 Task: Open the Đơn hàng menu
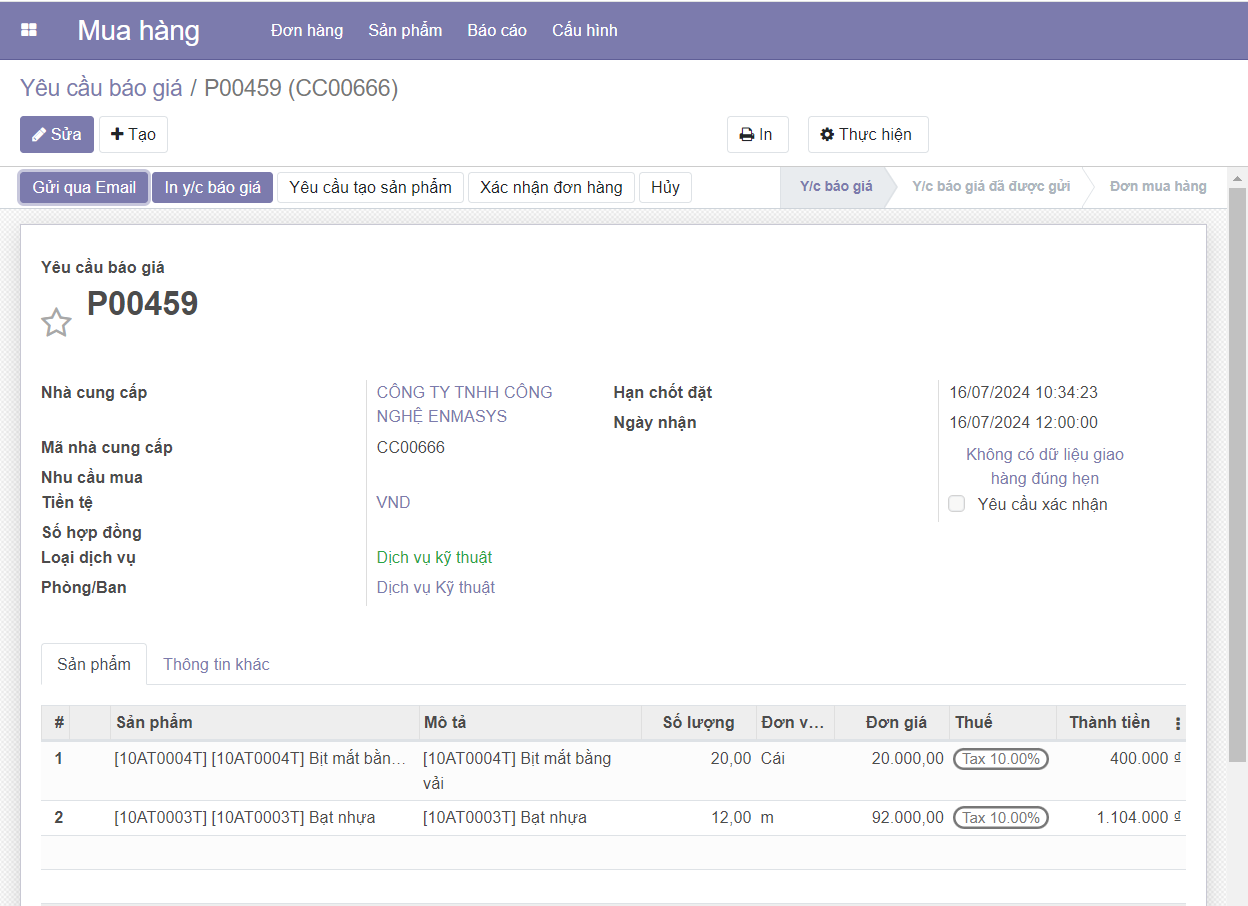[x=306, y=30]
